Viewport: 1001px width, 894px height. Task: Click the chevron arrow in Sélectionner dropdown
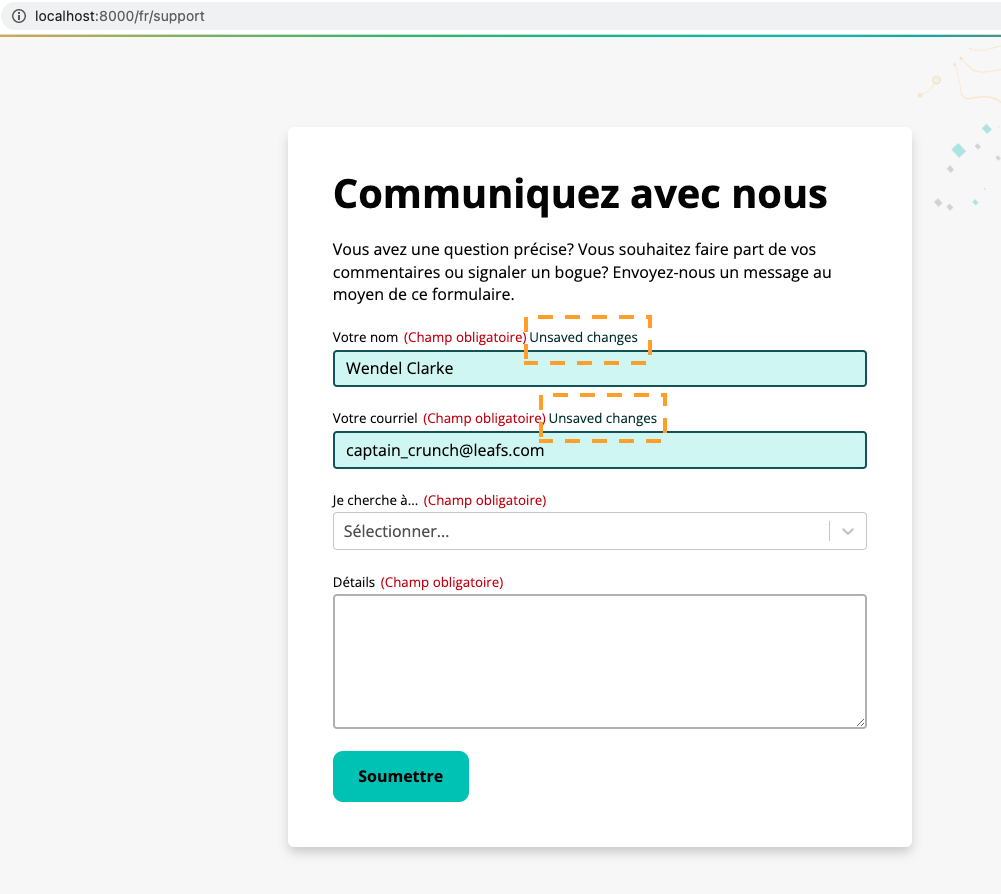(848, 531)
